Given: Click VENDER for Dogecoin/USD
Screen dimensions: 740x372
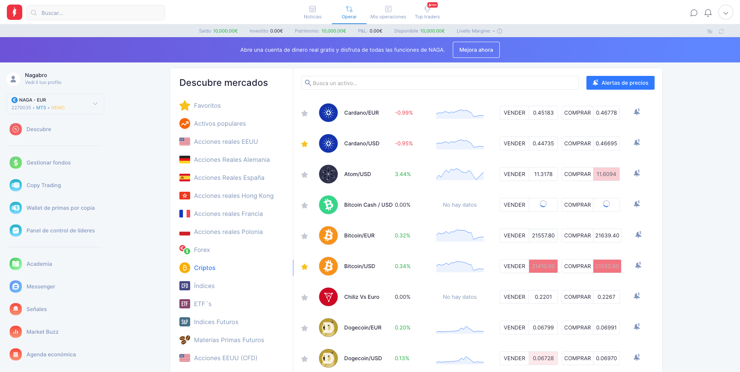Looking at the screenshot, I should click(529, 358).
